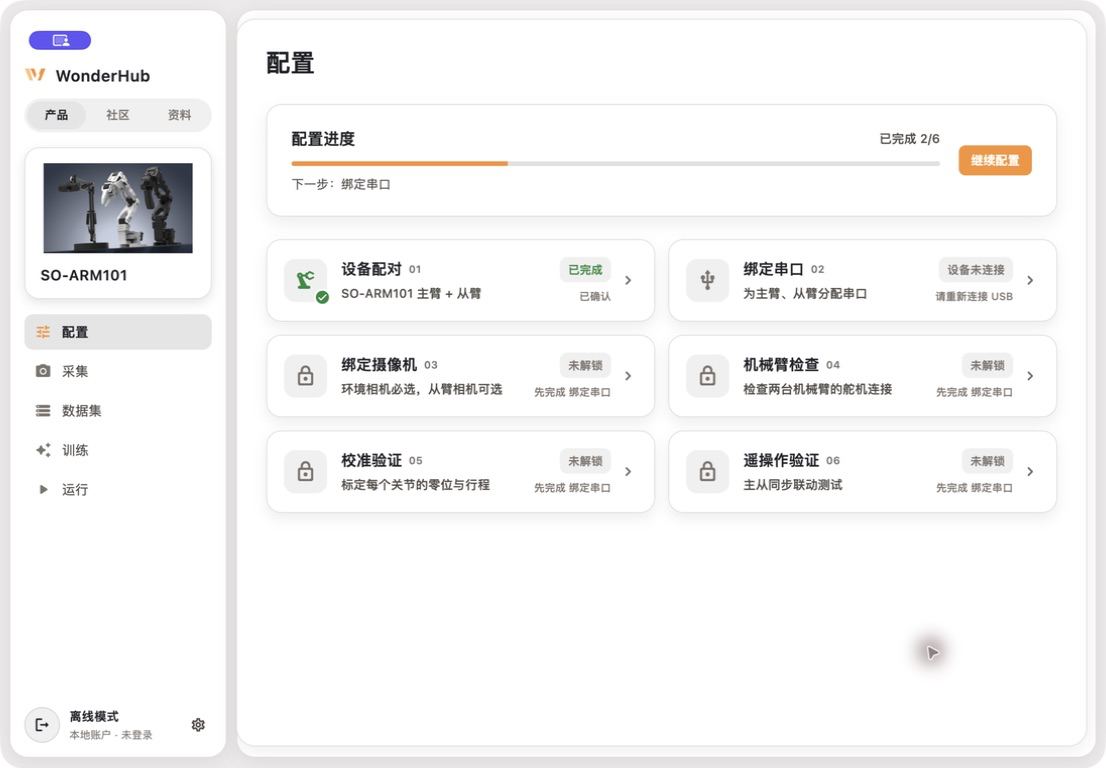Click the SO-ARM101 product thumbnail image
This screenshot has height=768, width=1106.
tap(118, 208)
